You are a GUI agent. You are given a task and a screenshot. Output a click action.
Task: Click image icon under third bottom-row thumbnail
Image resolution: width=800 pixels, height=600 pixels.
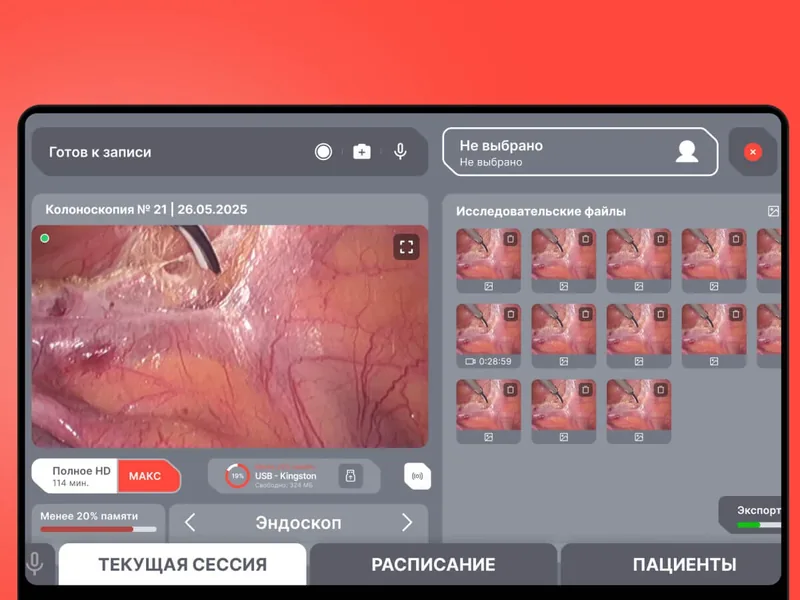[x=639, y=437]
